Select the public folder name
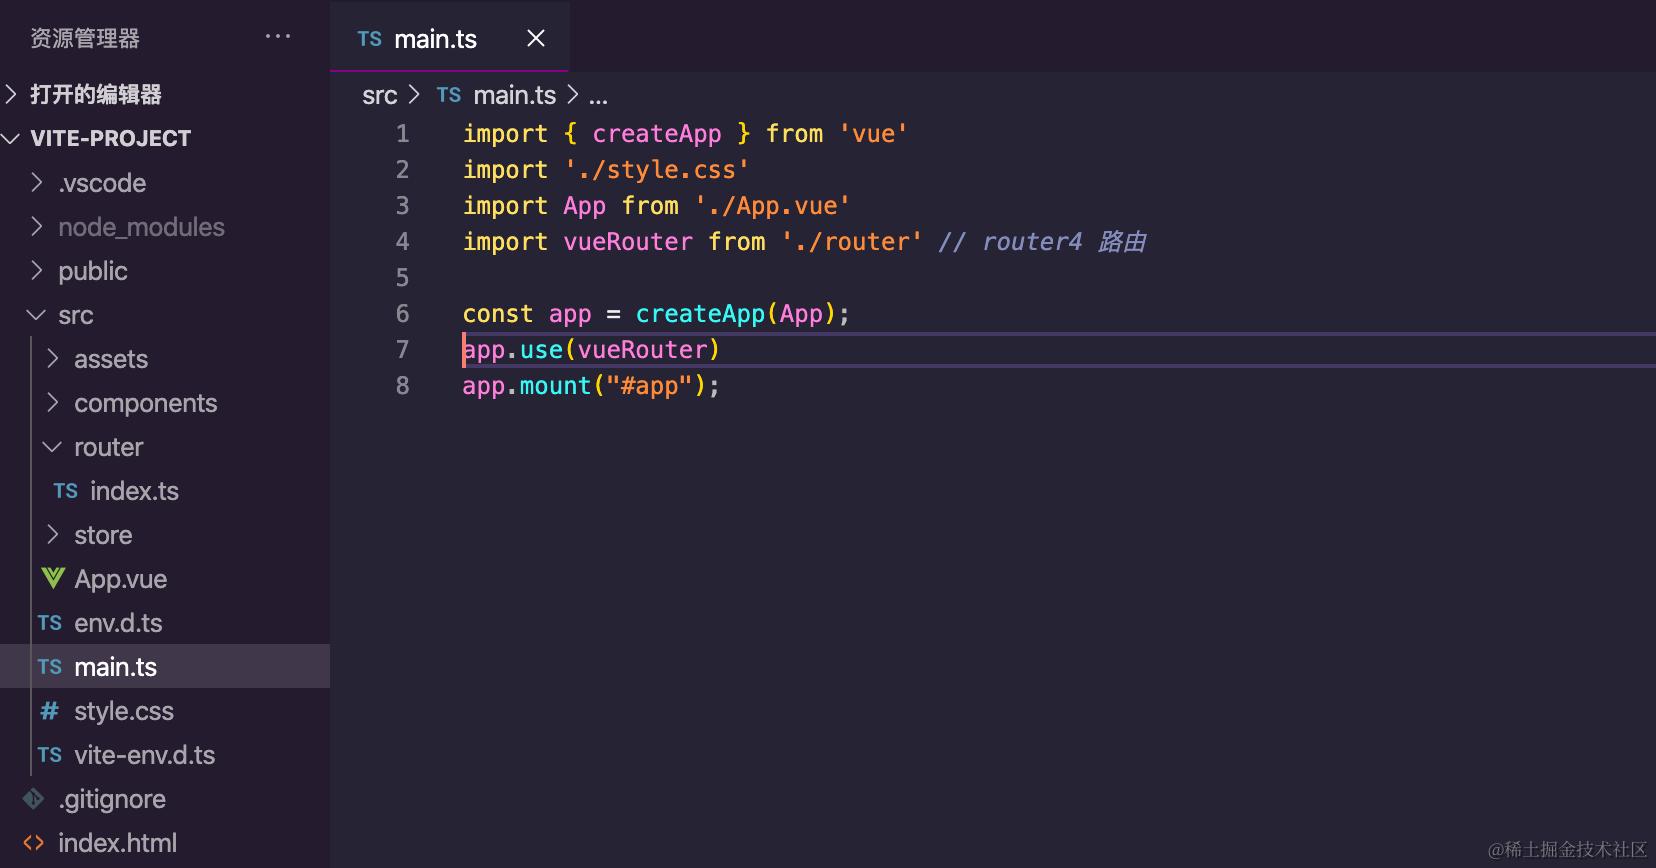Screen dimensions: 1656x868 [93, 271]
